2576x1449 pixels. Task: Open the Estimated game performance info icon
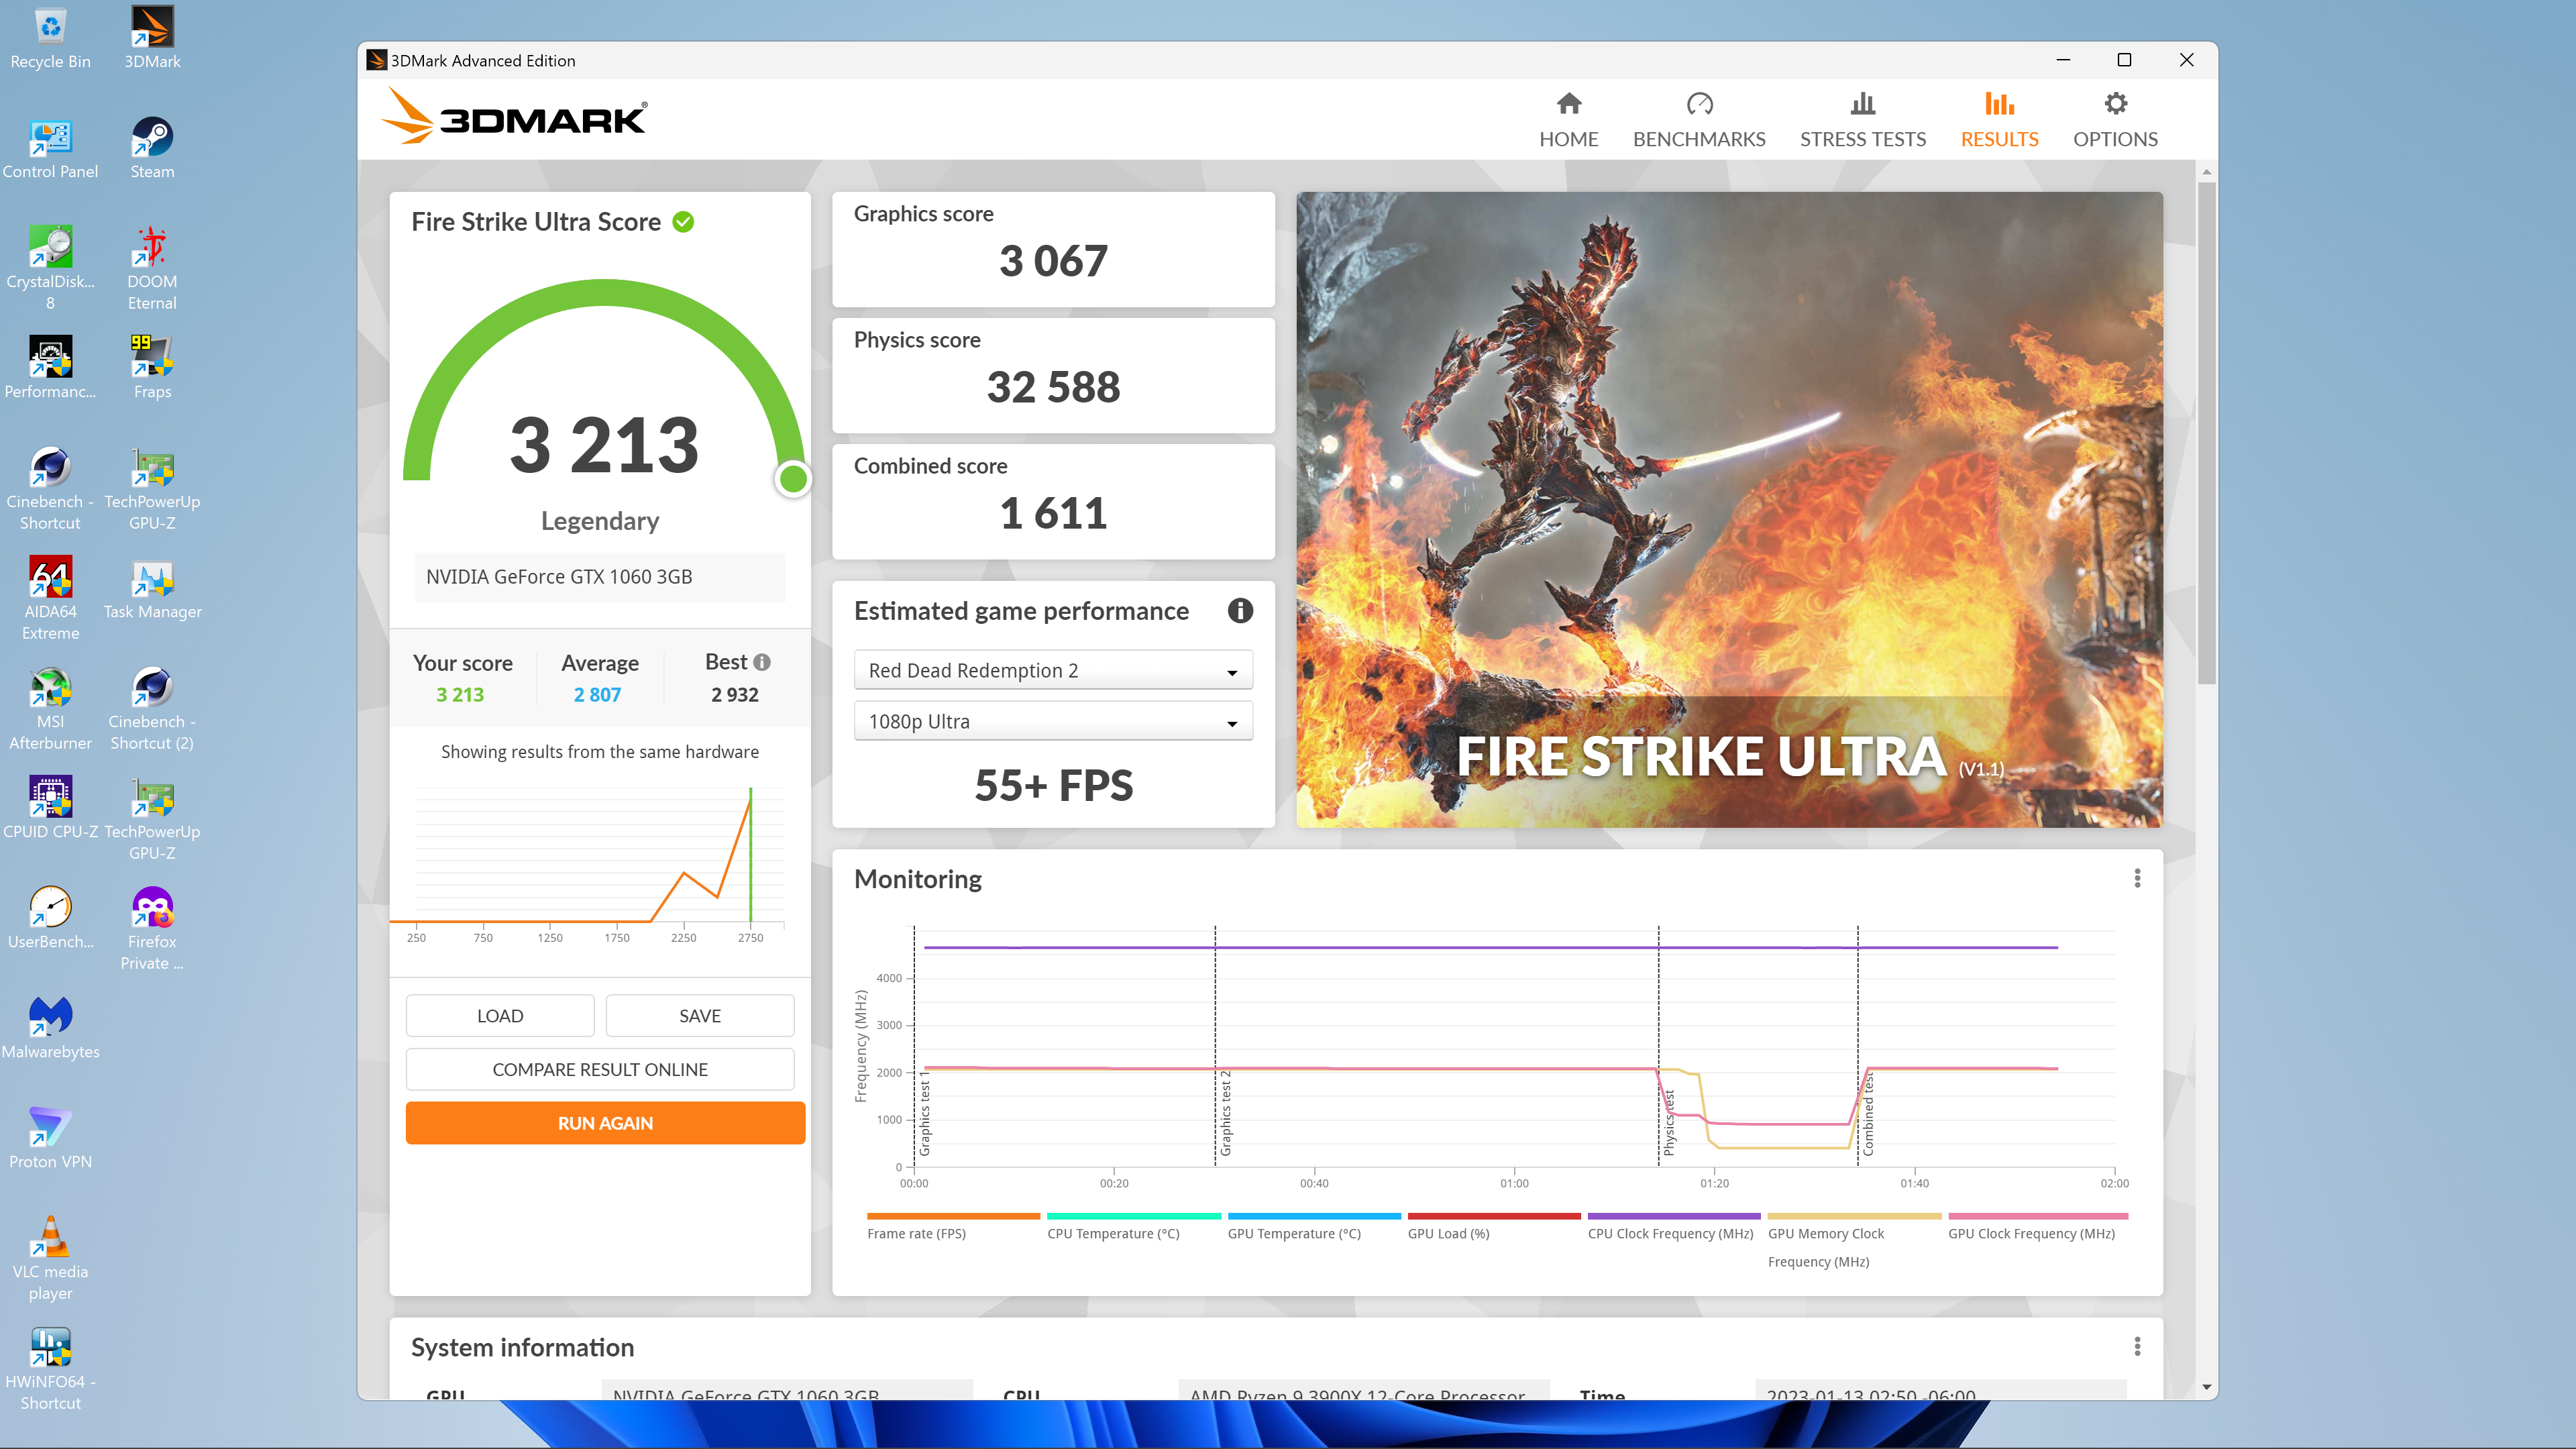[x=1240, y=611]
